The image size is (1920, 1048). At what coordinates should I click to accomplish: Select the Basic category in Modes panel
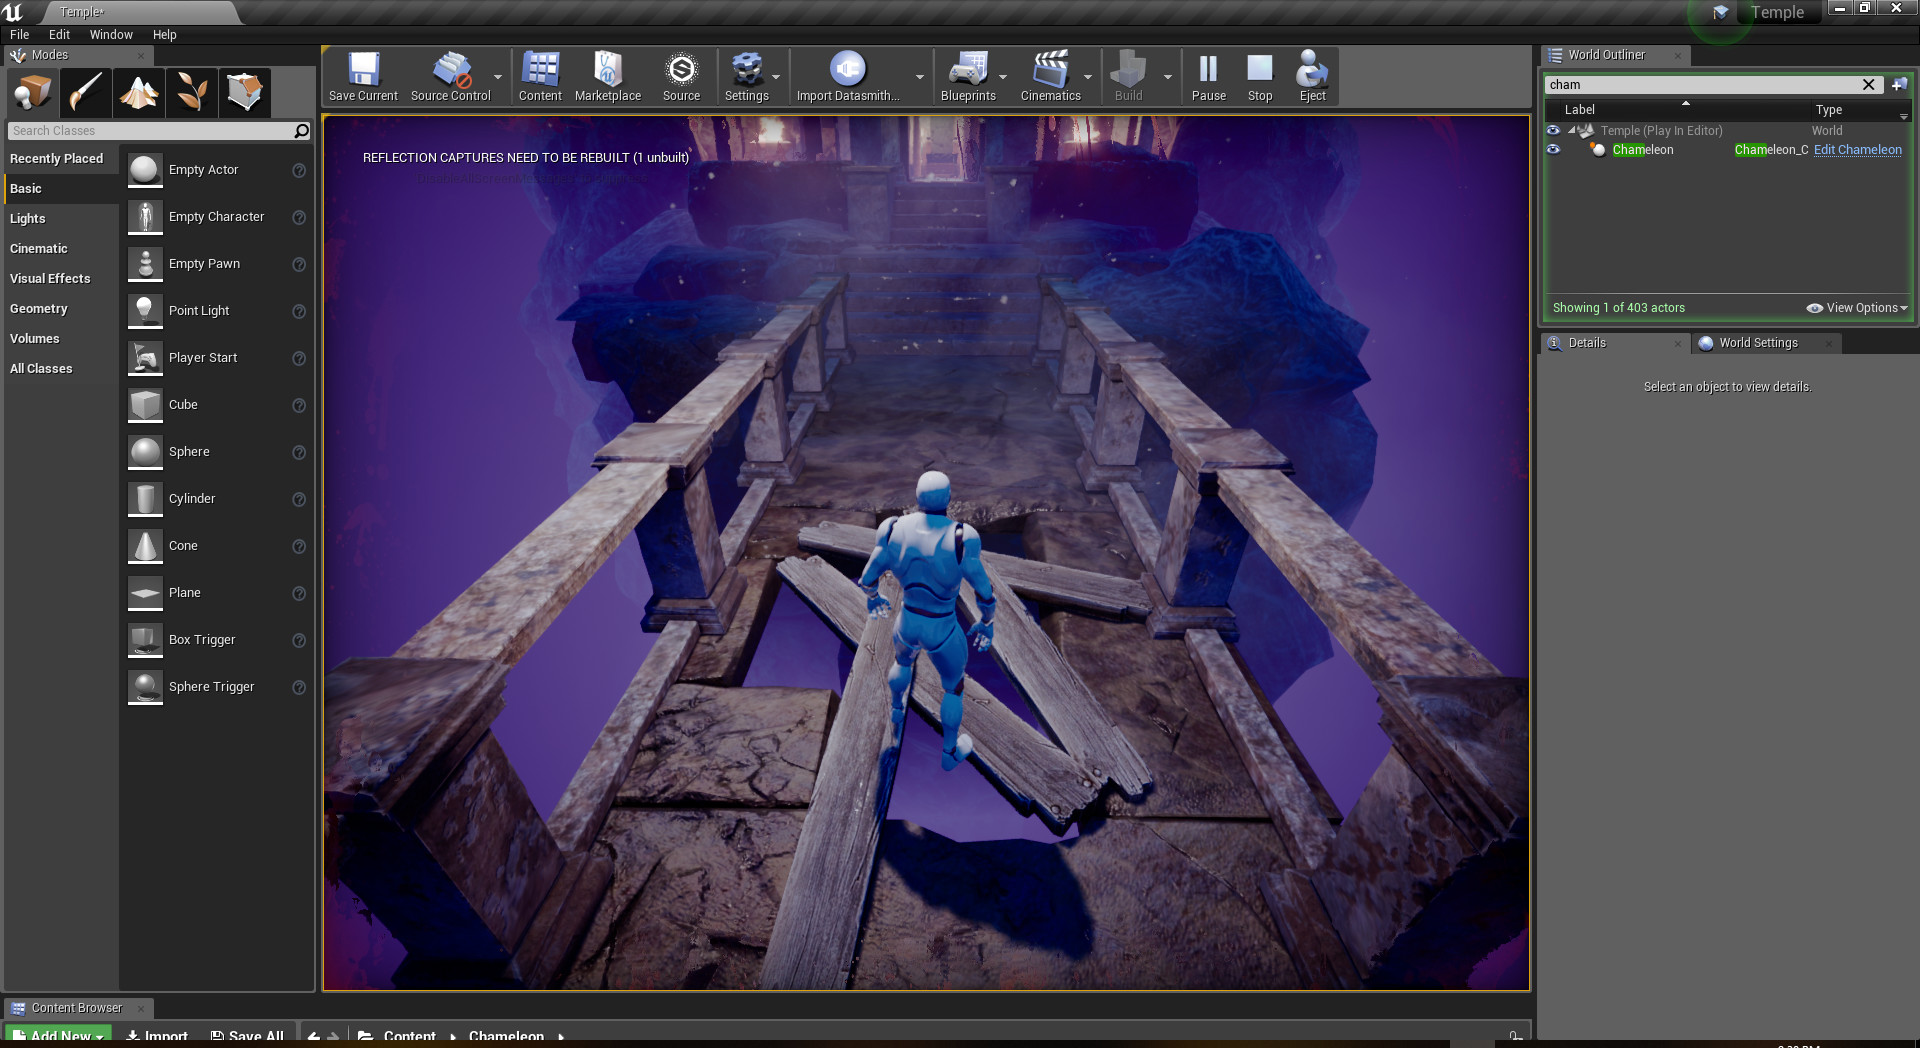click(28, 188)
